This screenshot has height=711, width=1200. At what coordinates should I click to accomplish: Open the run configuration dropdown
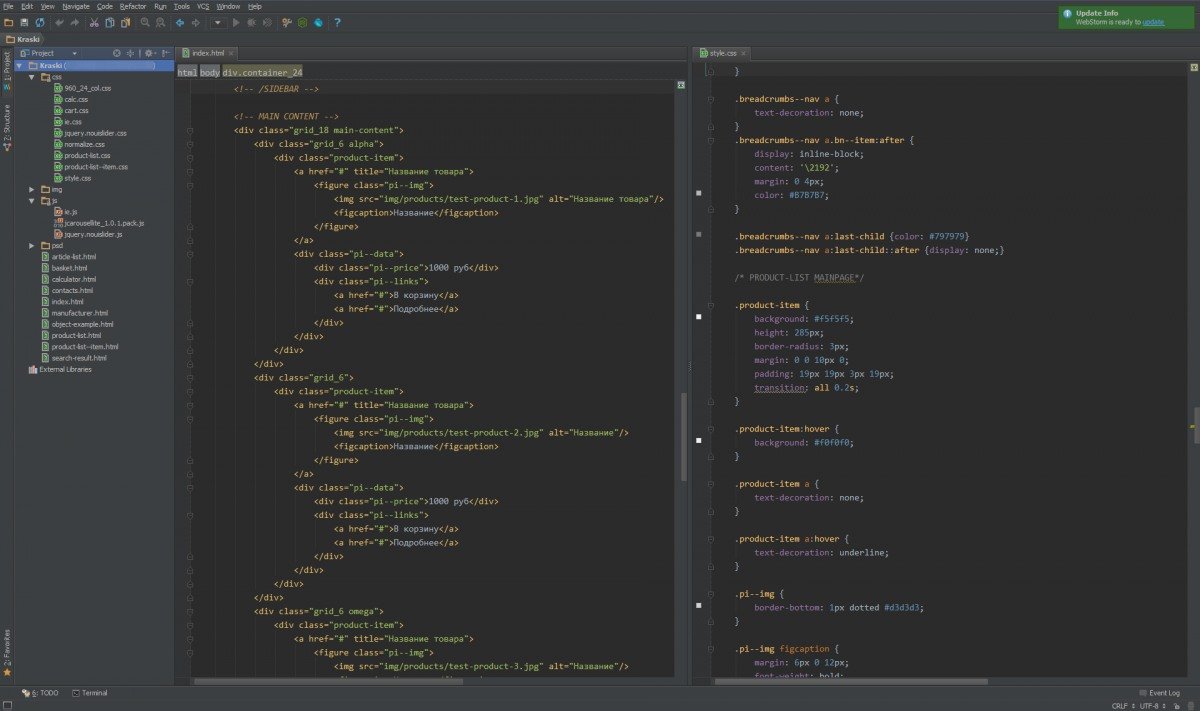point(216,22)
